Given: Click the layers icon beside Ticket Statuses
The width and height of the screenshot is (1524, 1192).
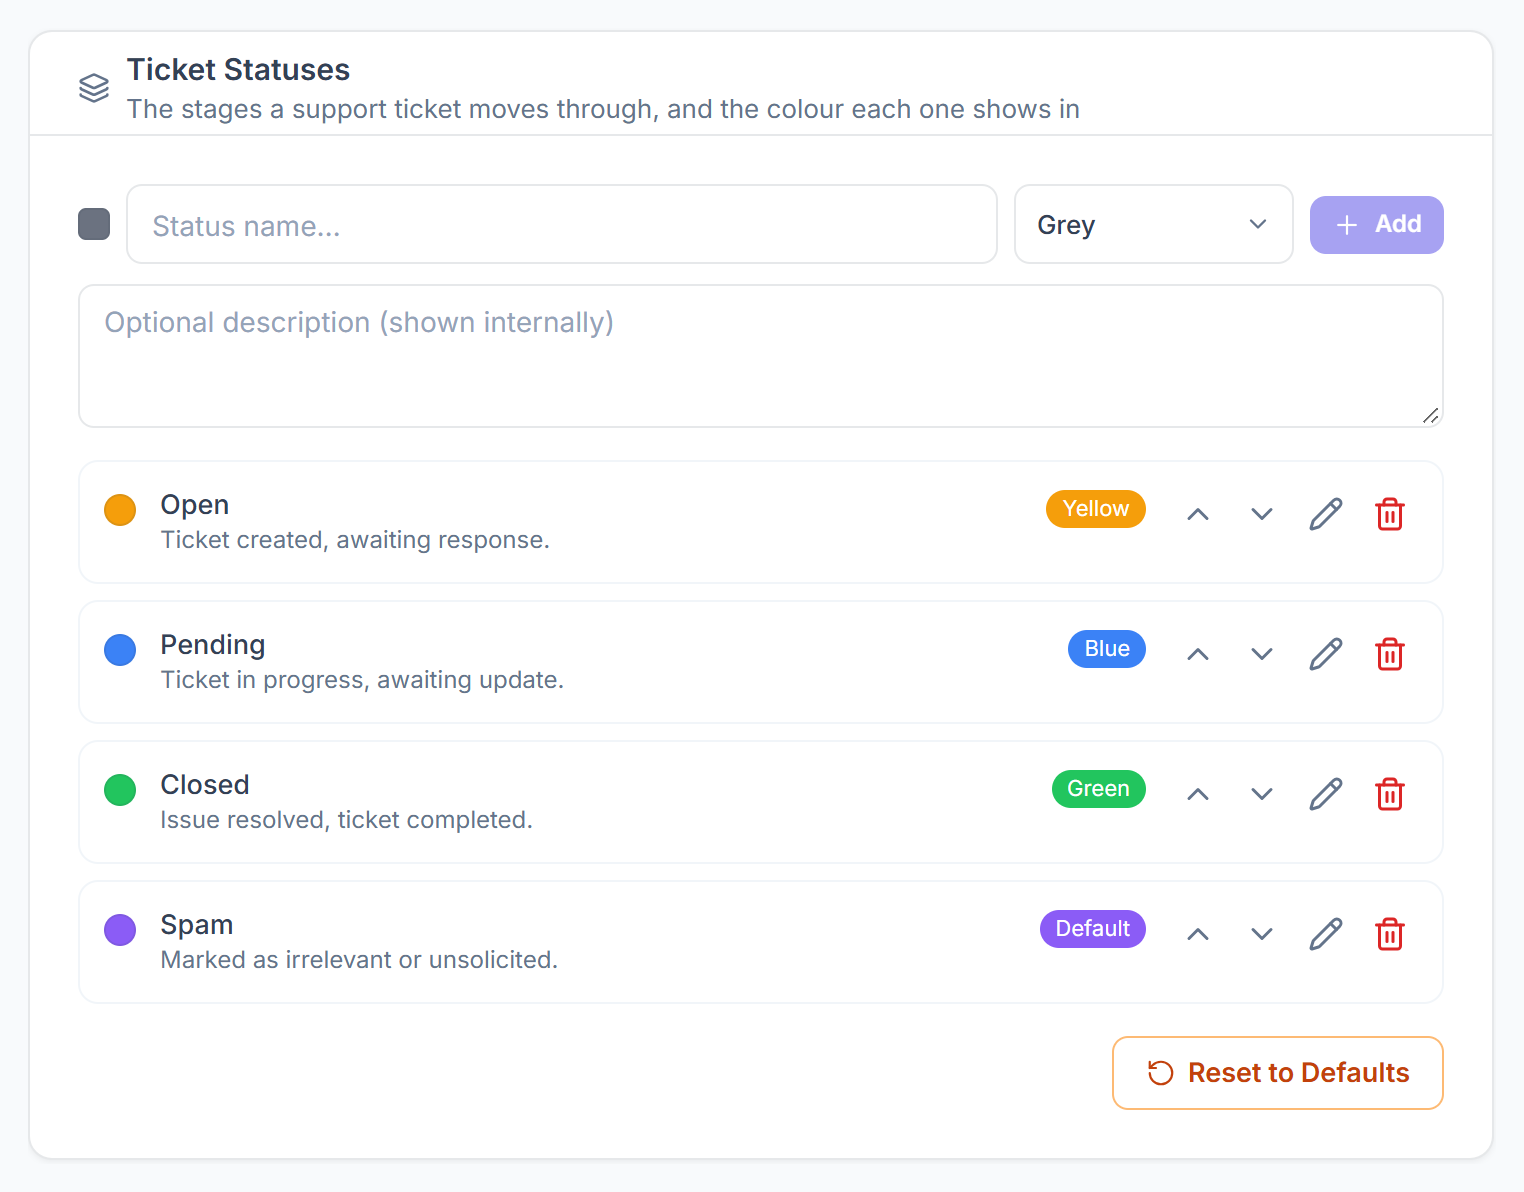Looking at the screenshot, I should [x=94, y=88].
